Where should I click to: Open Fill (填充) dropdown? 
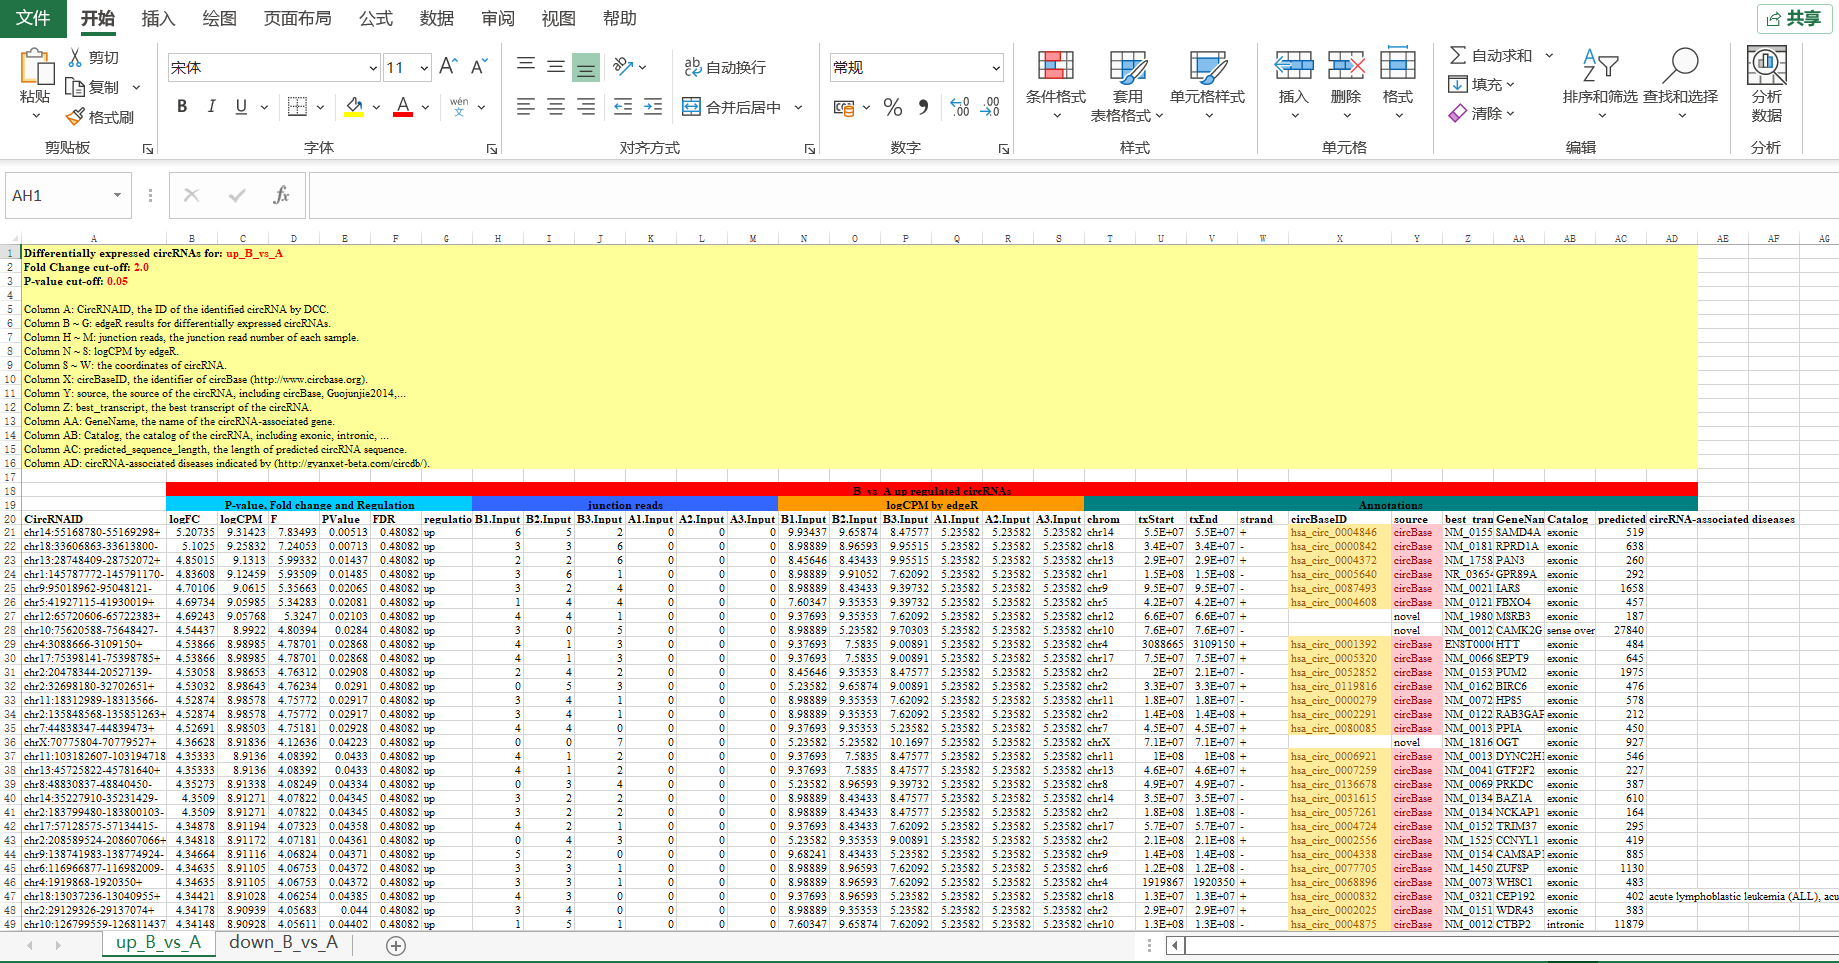point(1482,84)
